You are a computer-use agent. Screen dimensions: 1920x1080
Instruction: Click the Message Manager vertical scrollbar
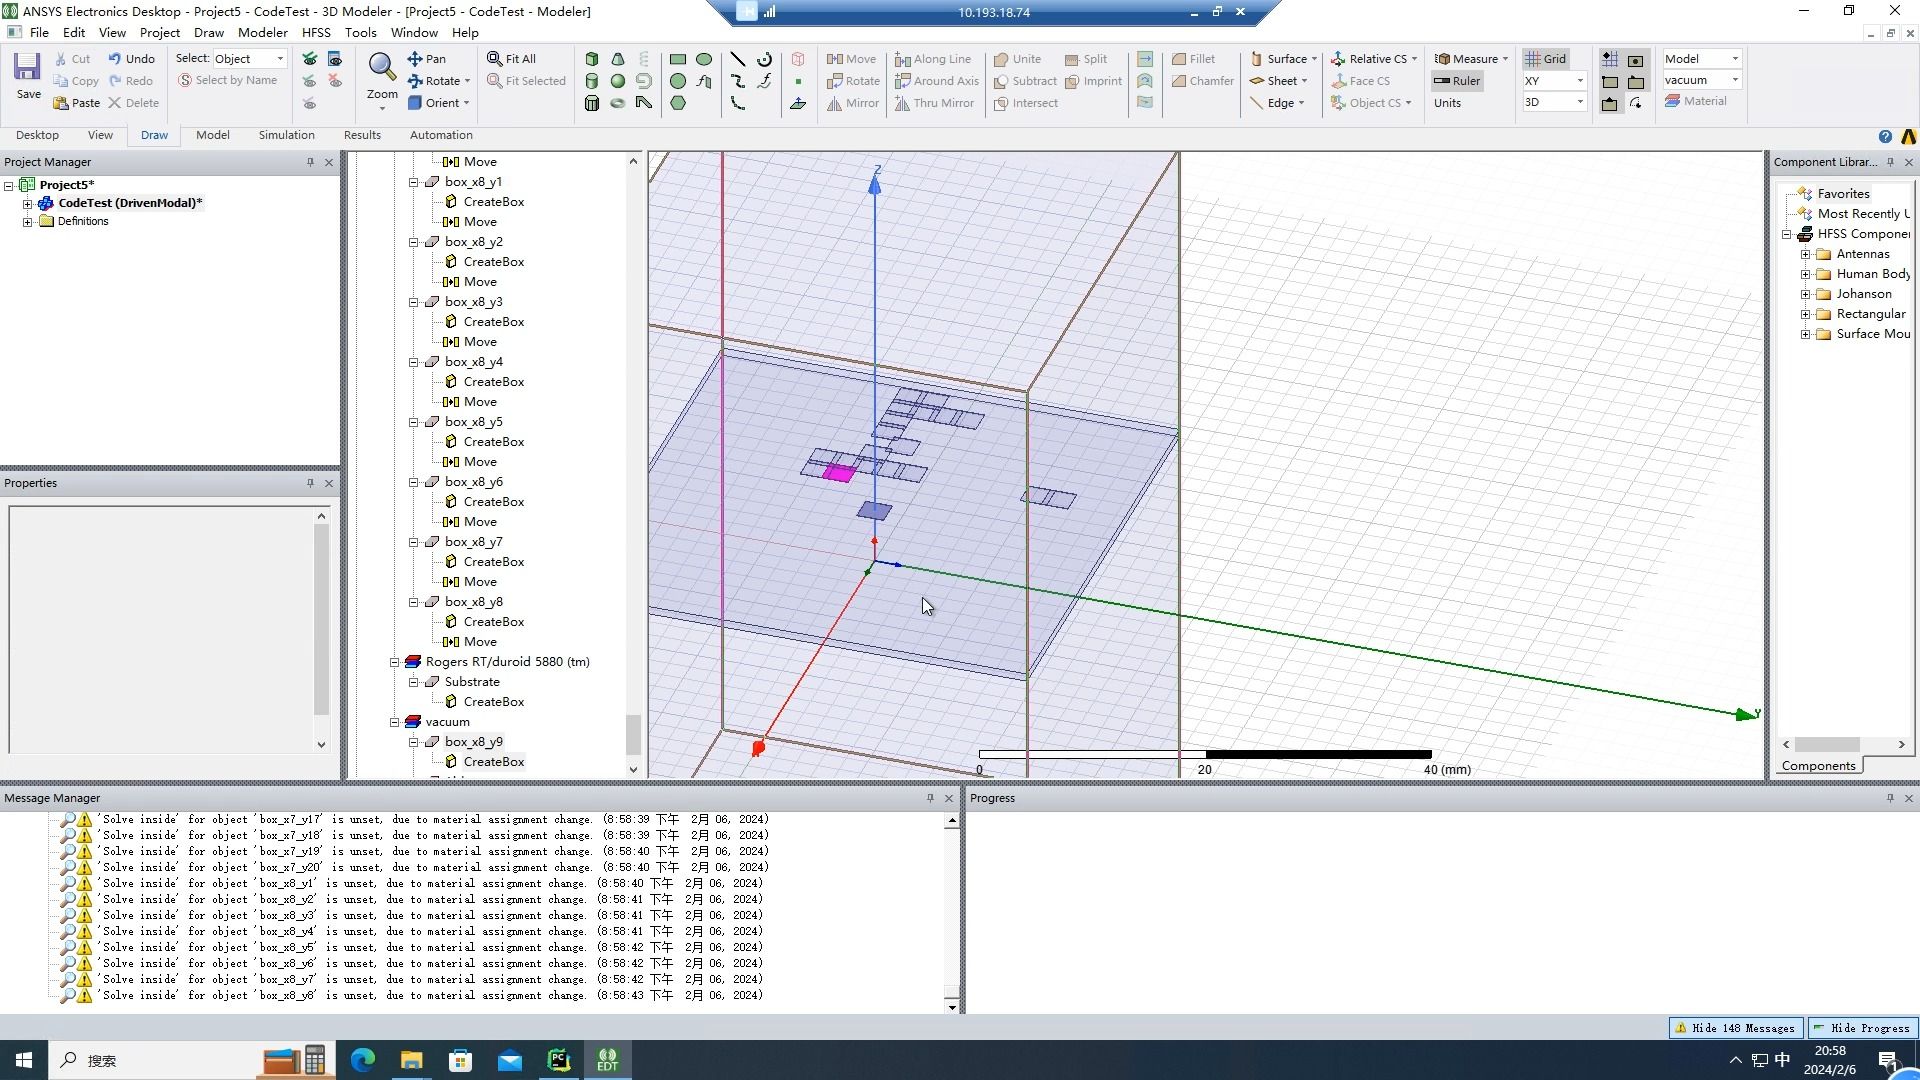pos(951,910)
